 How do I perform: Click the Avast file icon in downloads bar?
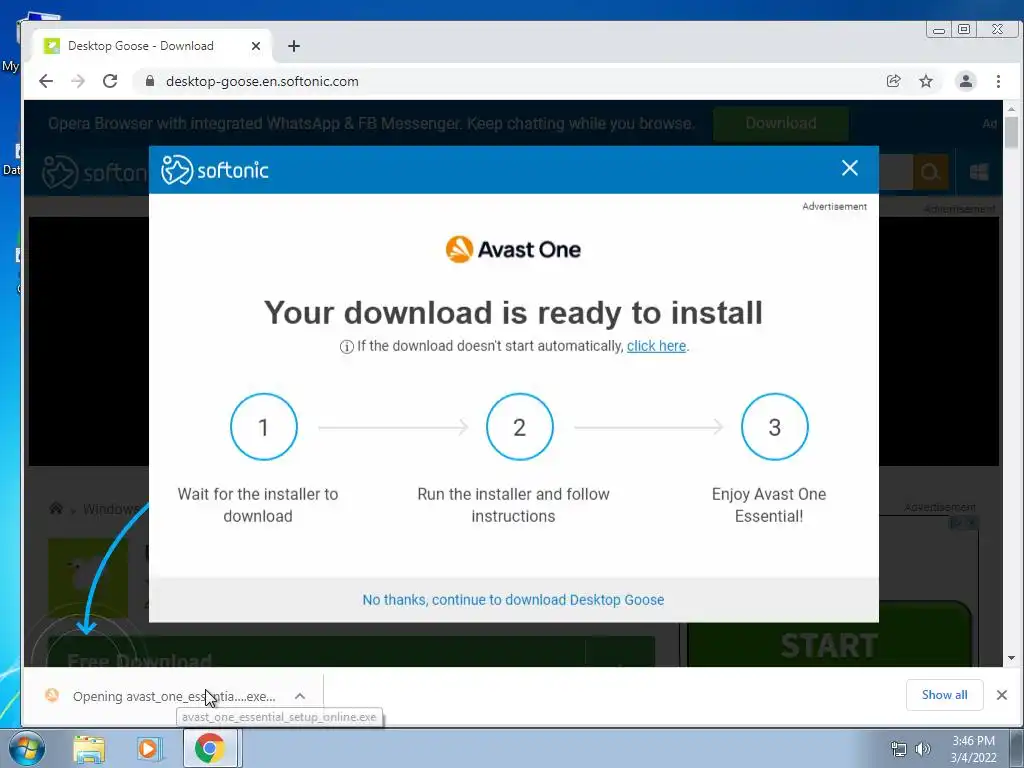point(52,696)
